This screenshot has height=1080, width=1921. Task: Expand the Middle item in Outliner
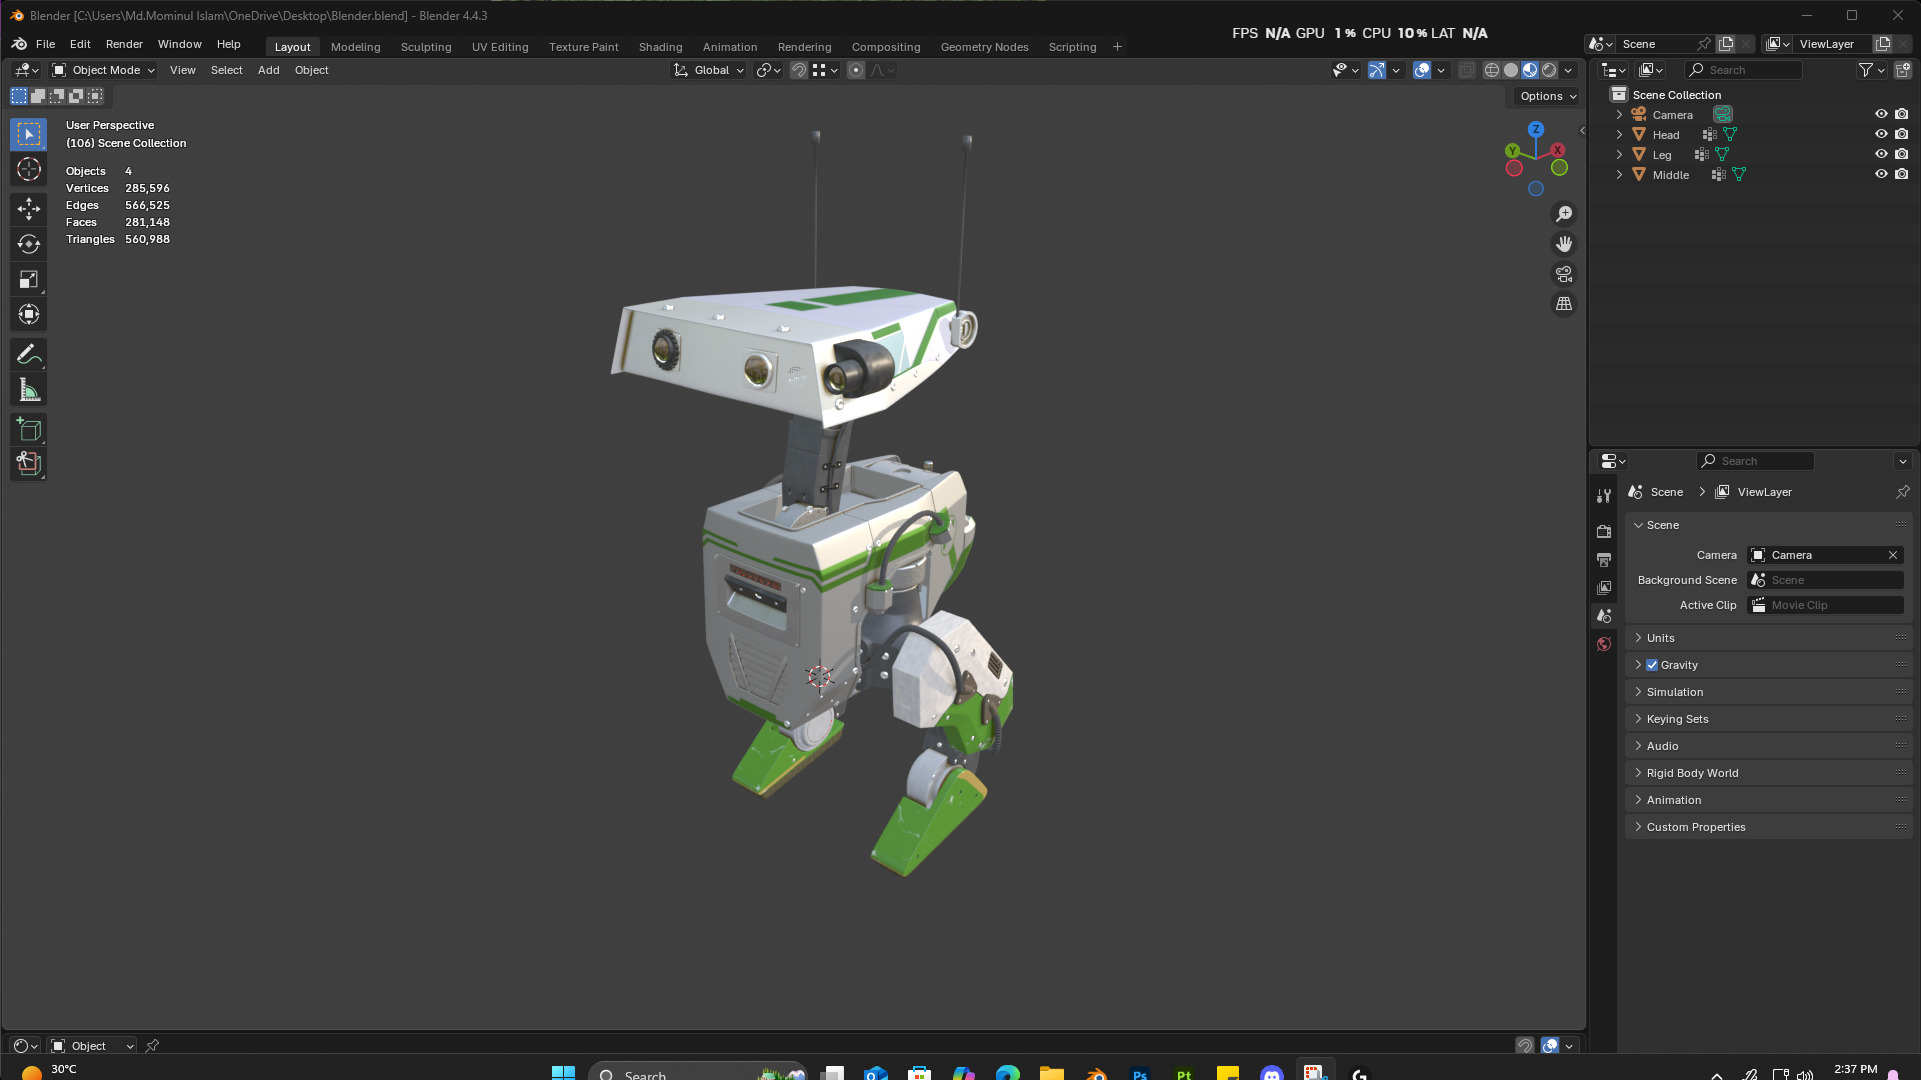tap(1619, 175)
